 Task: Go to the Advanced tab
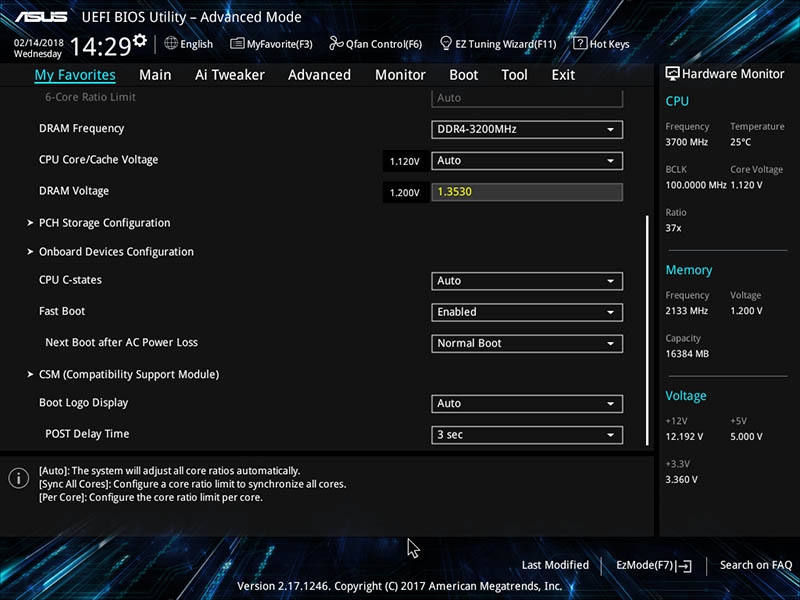(x=319, y=75)
